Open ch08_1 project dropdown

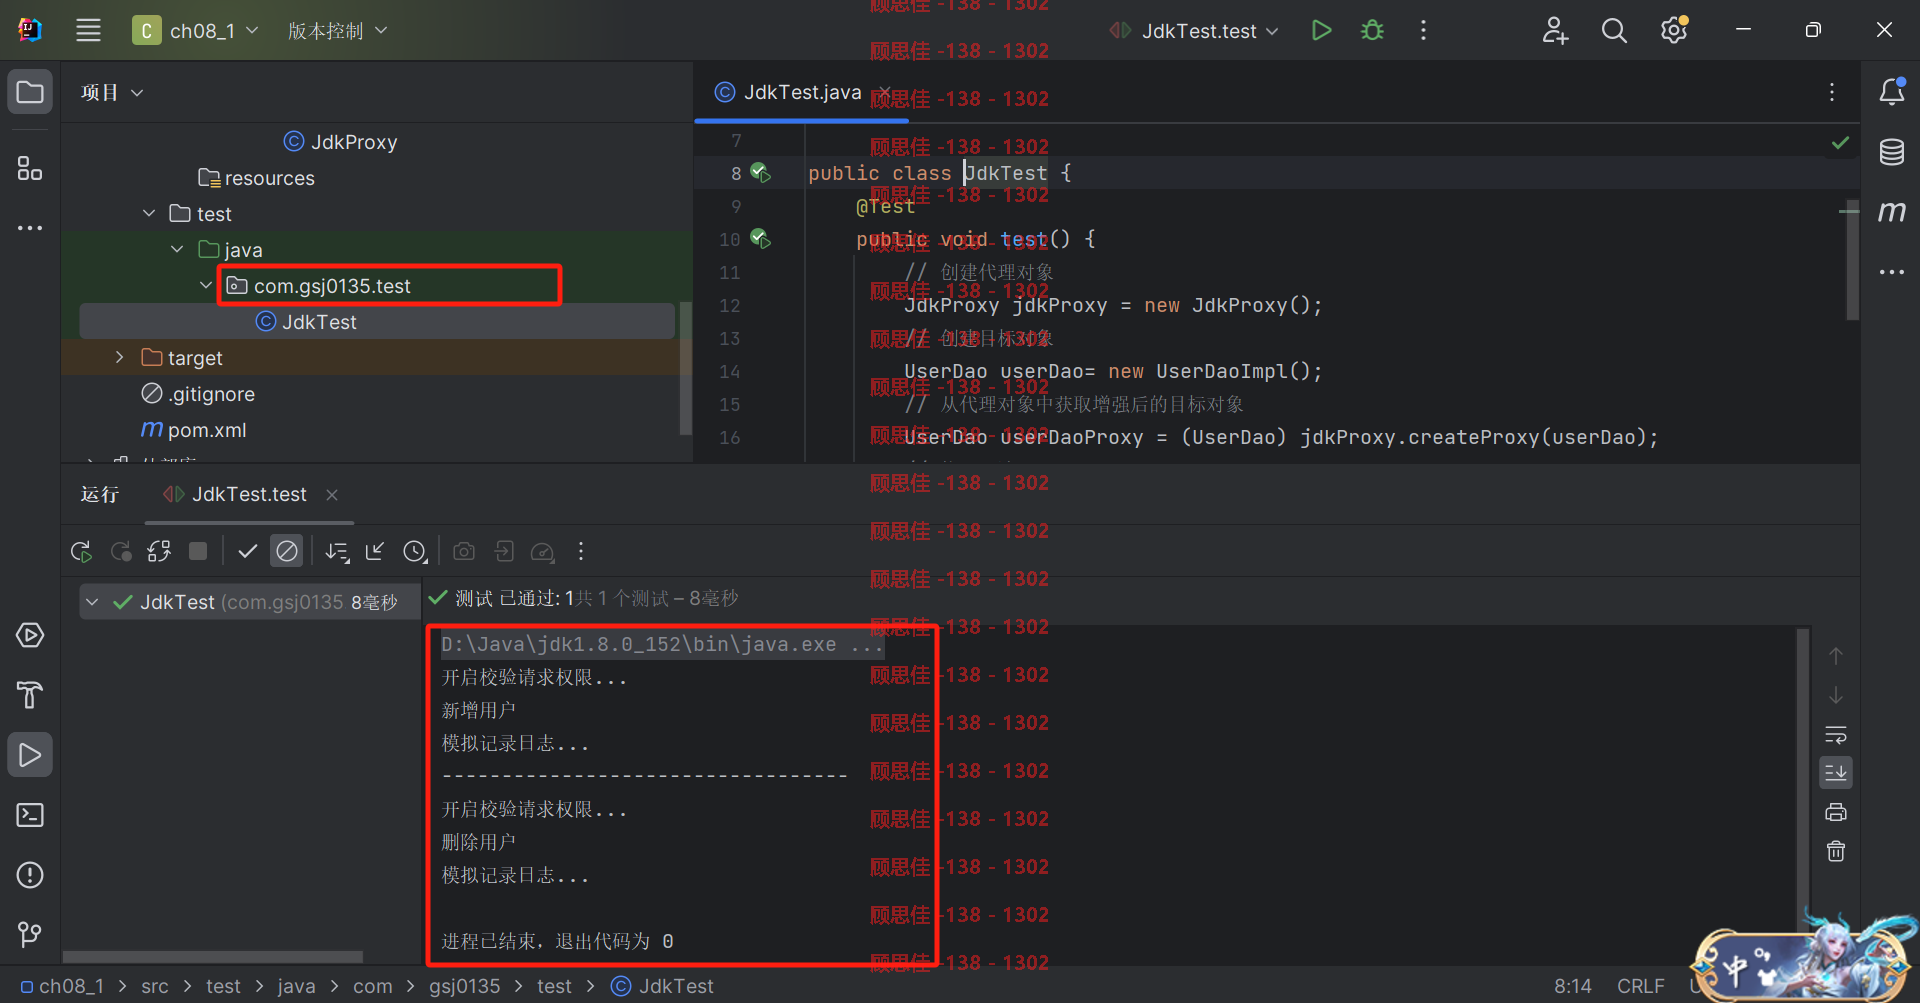[196, 31]
